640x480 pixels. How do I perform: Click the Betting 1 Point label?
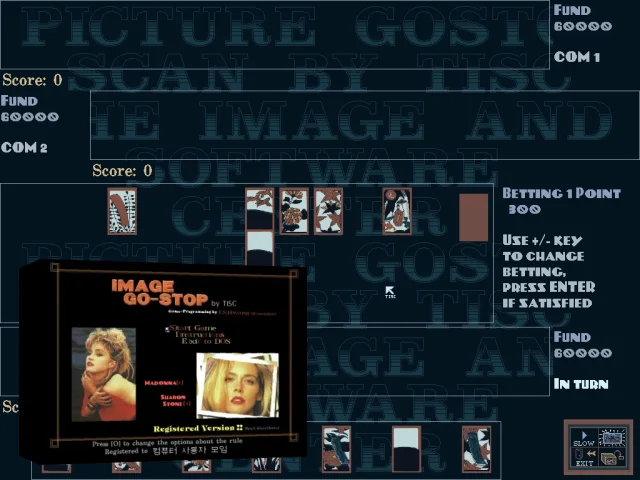click(562, 193)
